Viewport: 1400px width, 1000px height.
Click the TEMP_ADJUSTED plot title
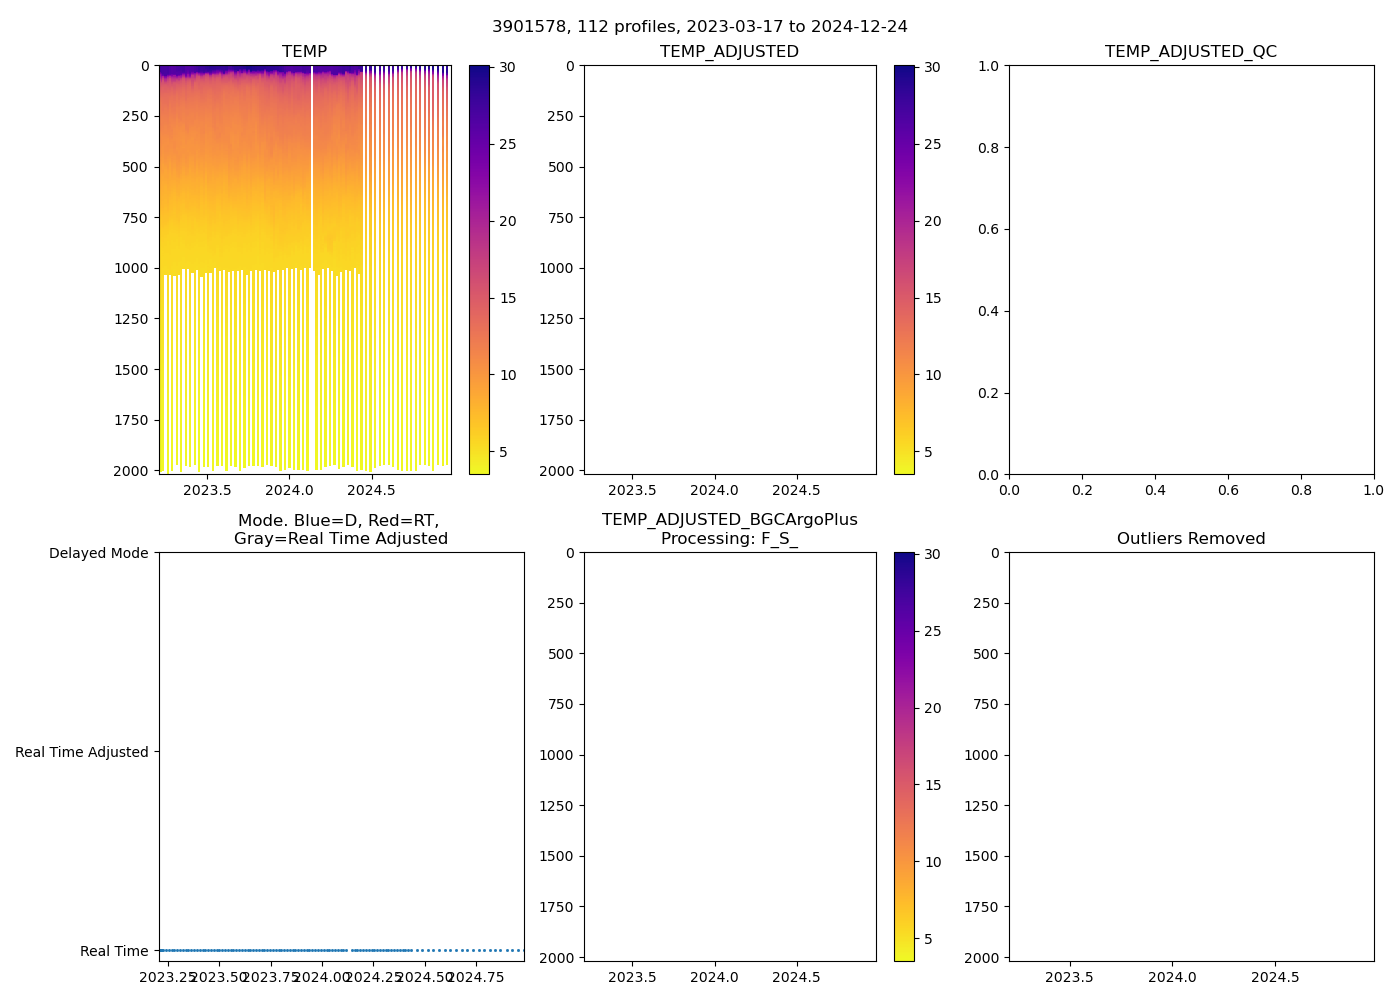click(x=729, y=52)
